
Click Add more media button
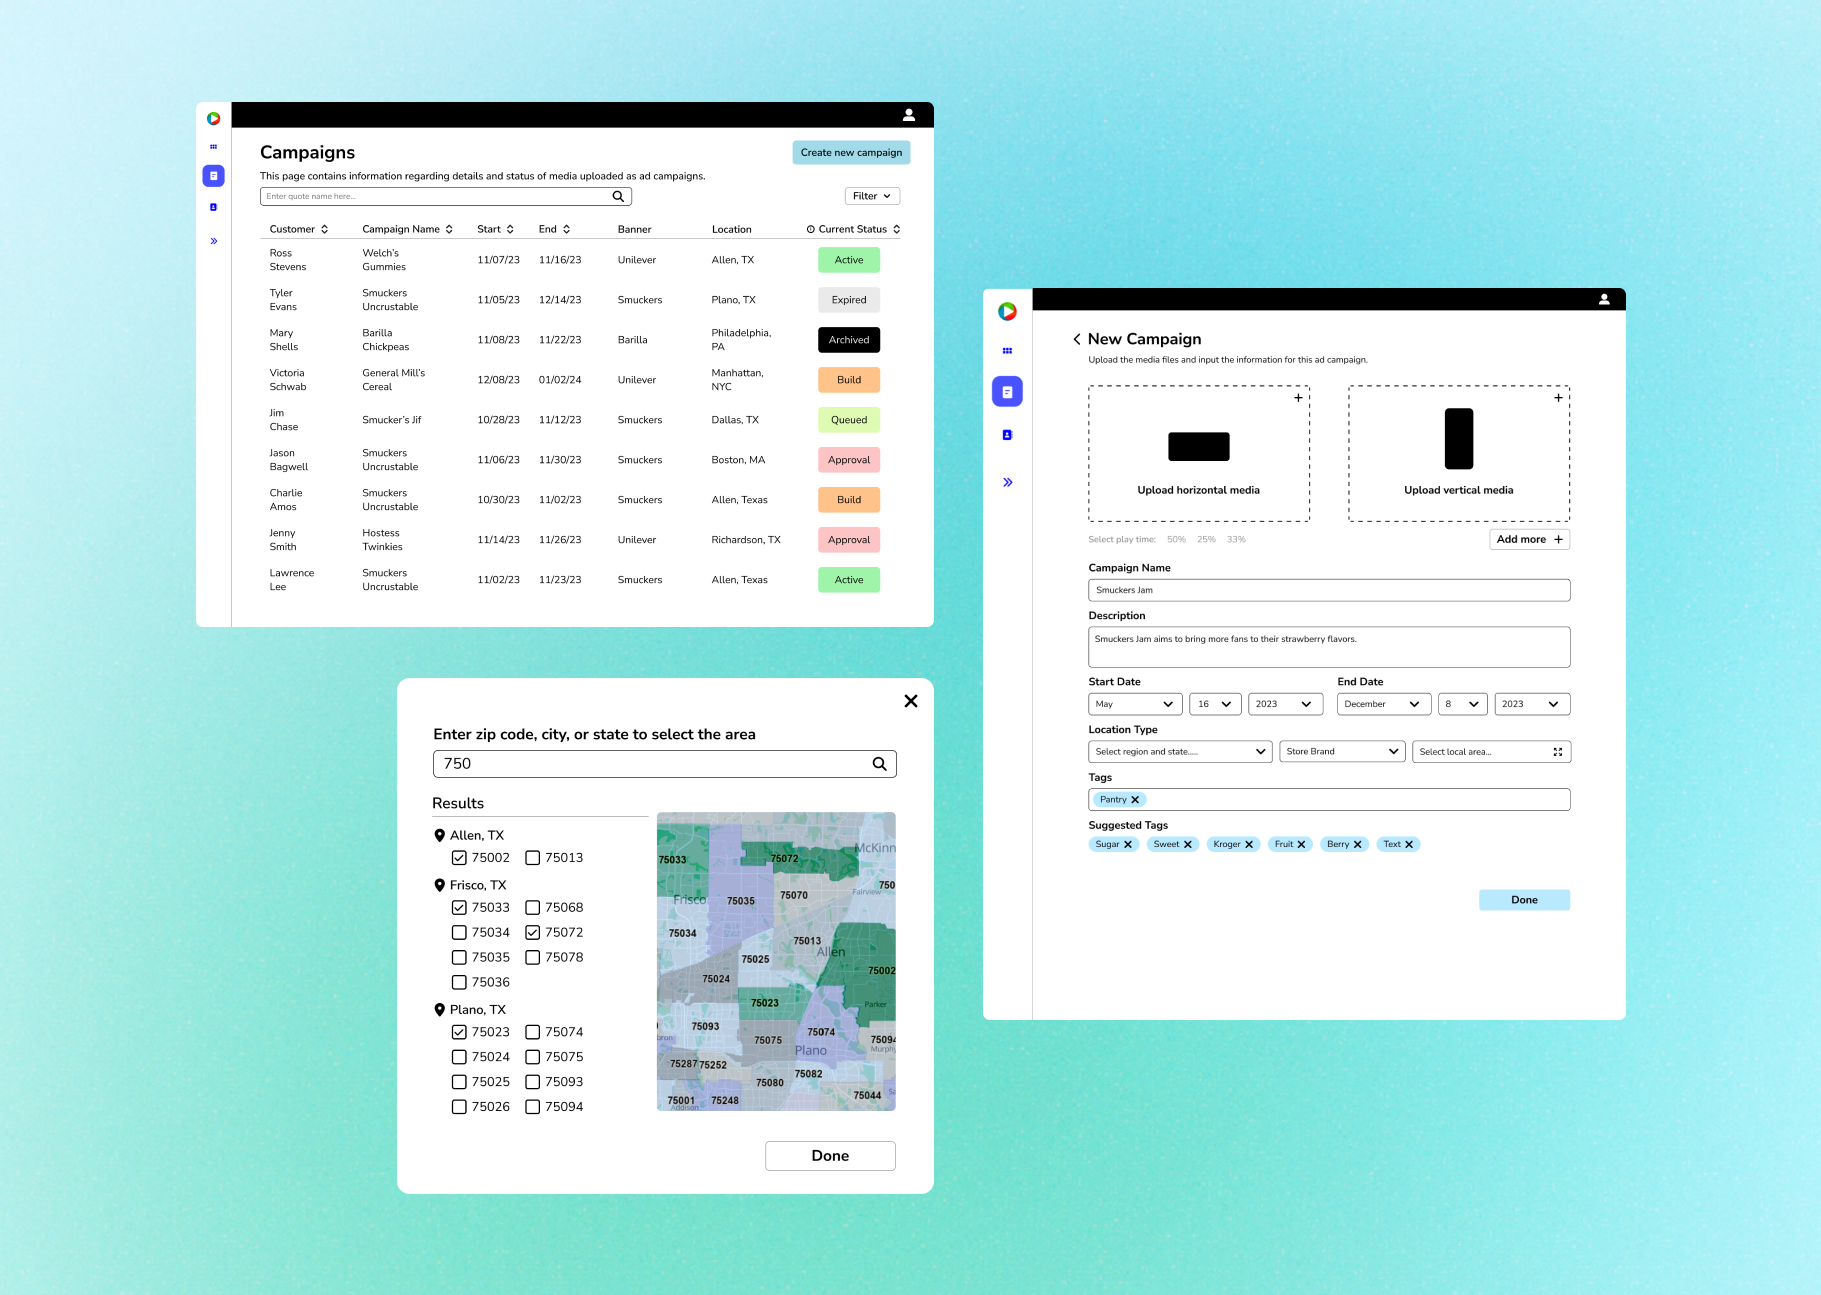pos(1529,540)
